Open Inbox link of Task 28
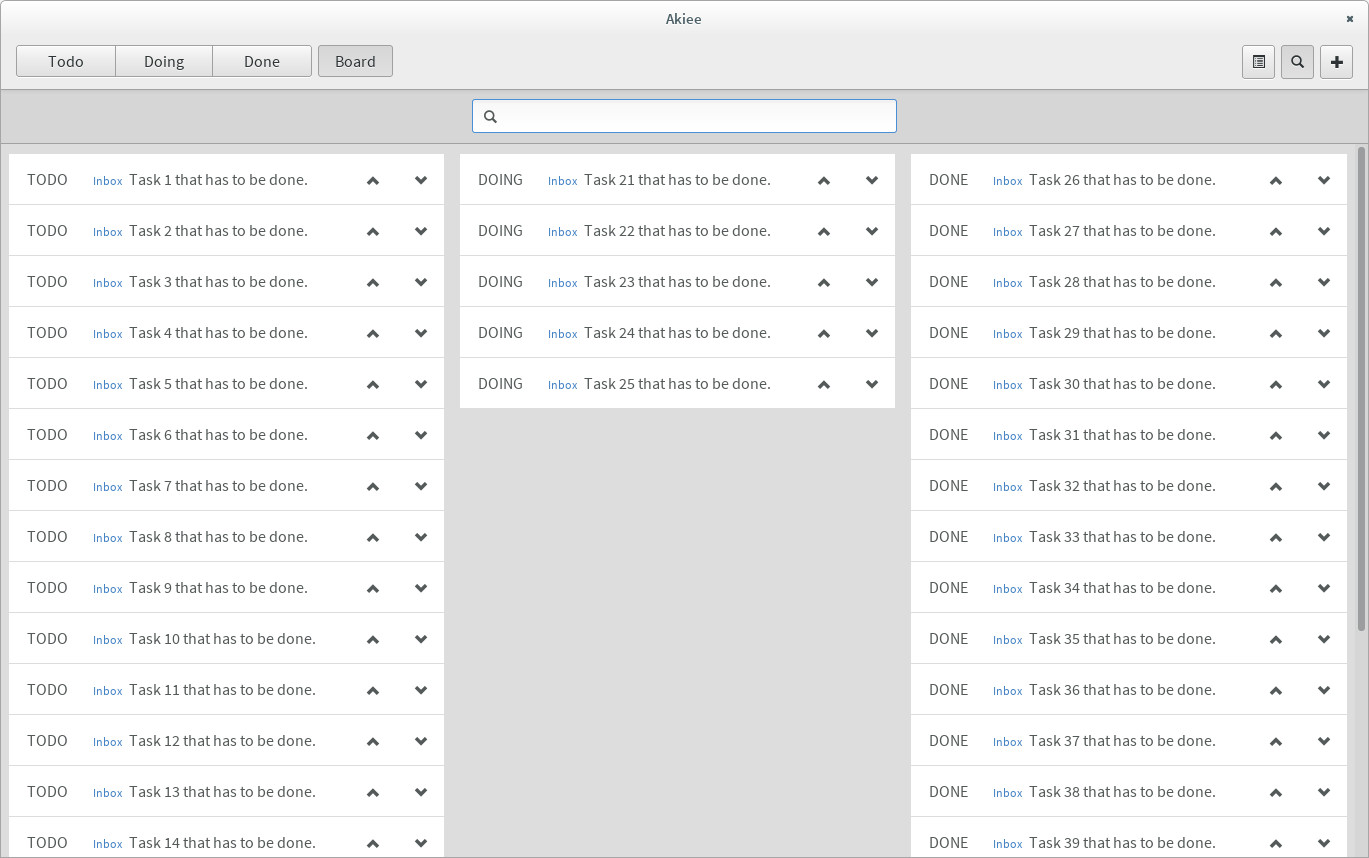The height and width of the screenshot is (858, 1369). (1008, 283)
